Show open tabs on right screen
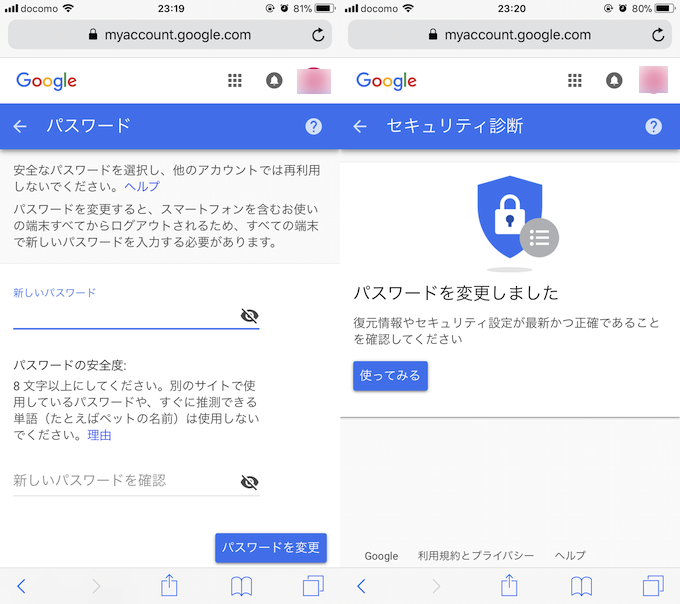This screenshot has width=680, height=604. click(653, 586)
